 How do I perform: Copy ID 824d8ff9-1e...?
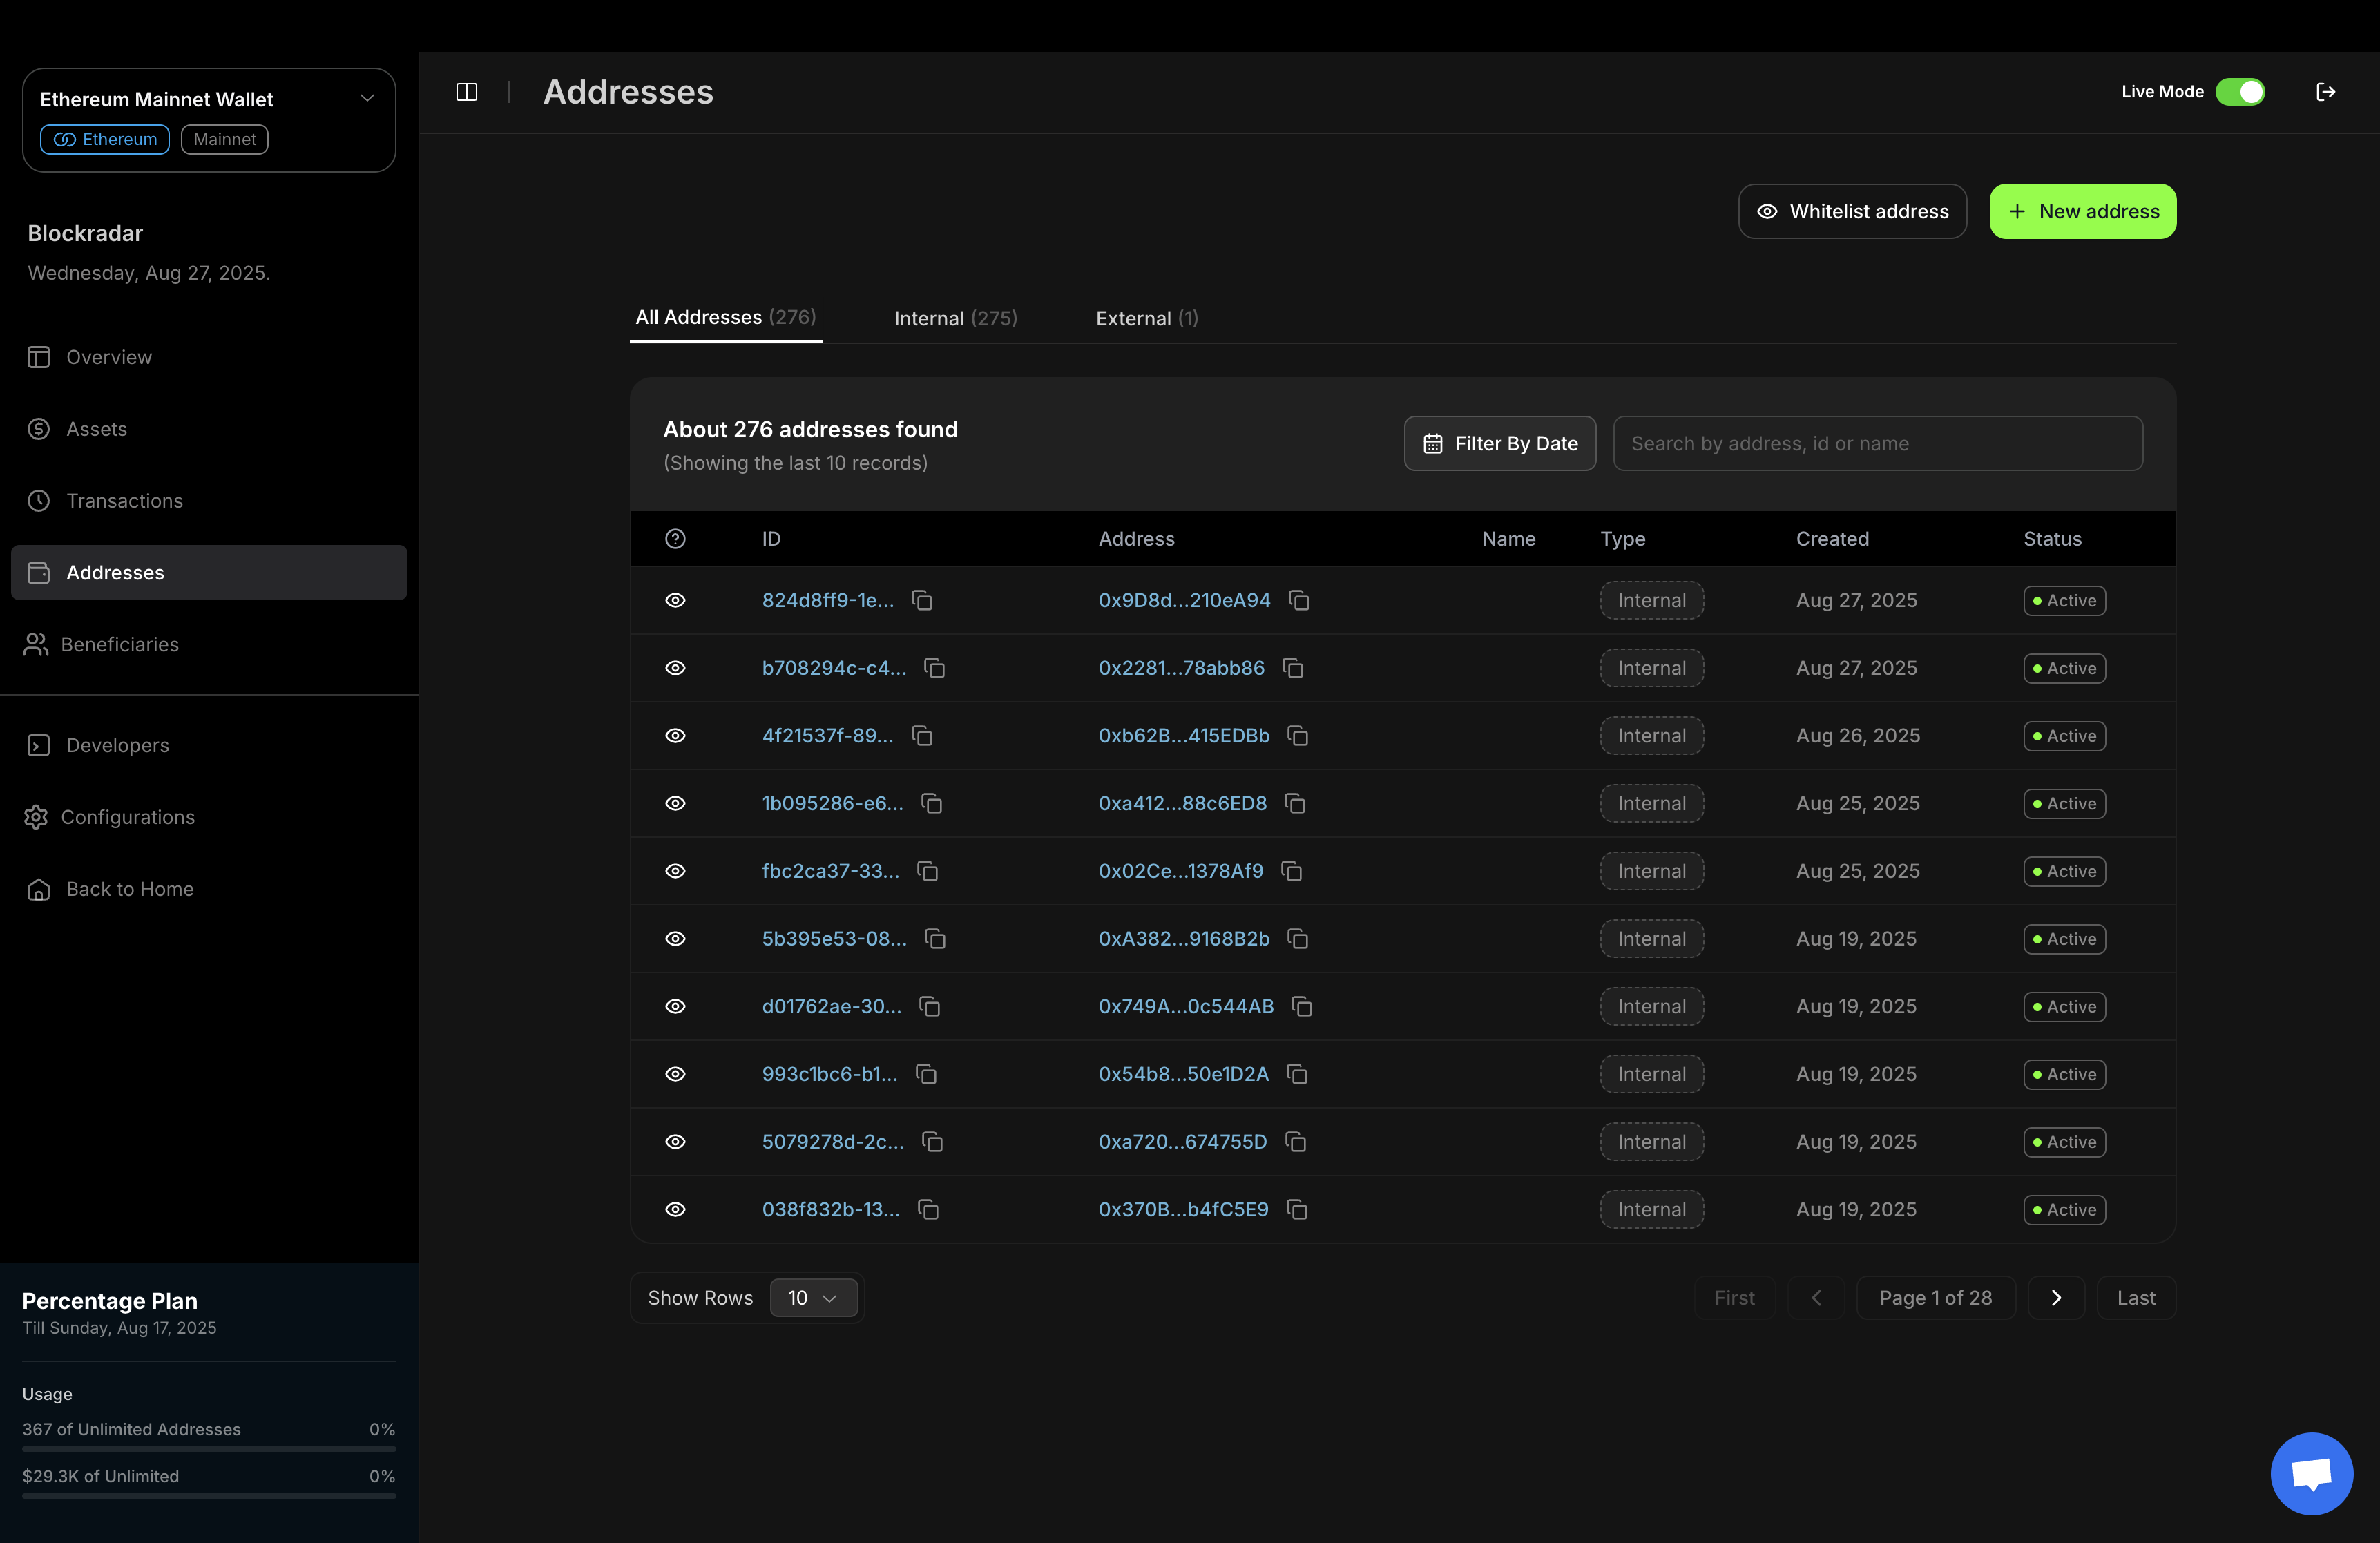[x=922, y=600]
